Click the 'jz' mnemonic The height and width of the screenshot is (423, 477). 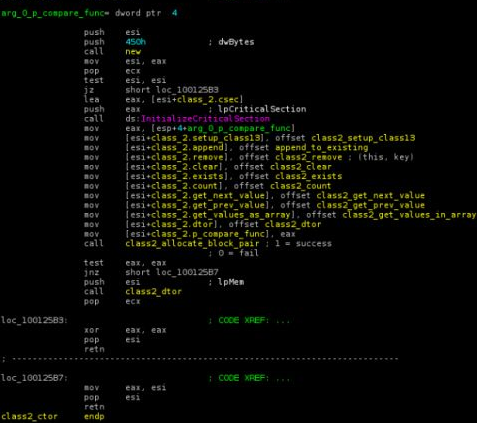click(89, 90)
